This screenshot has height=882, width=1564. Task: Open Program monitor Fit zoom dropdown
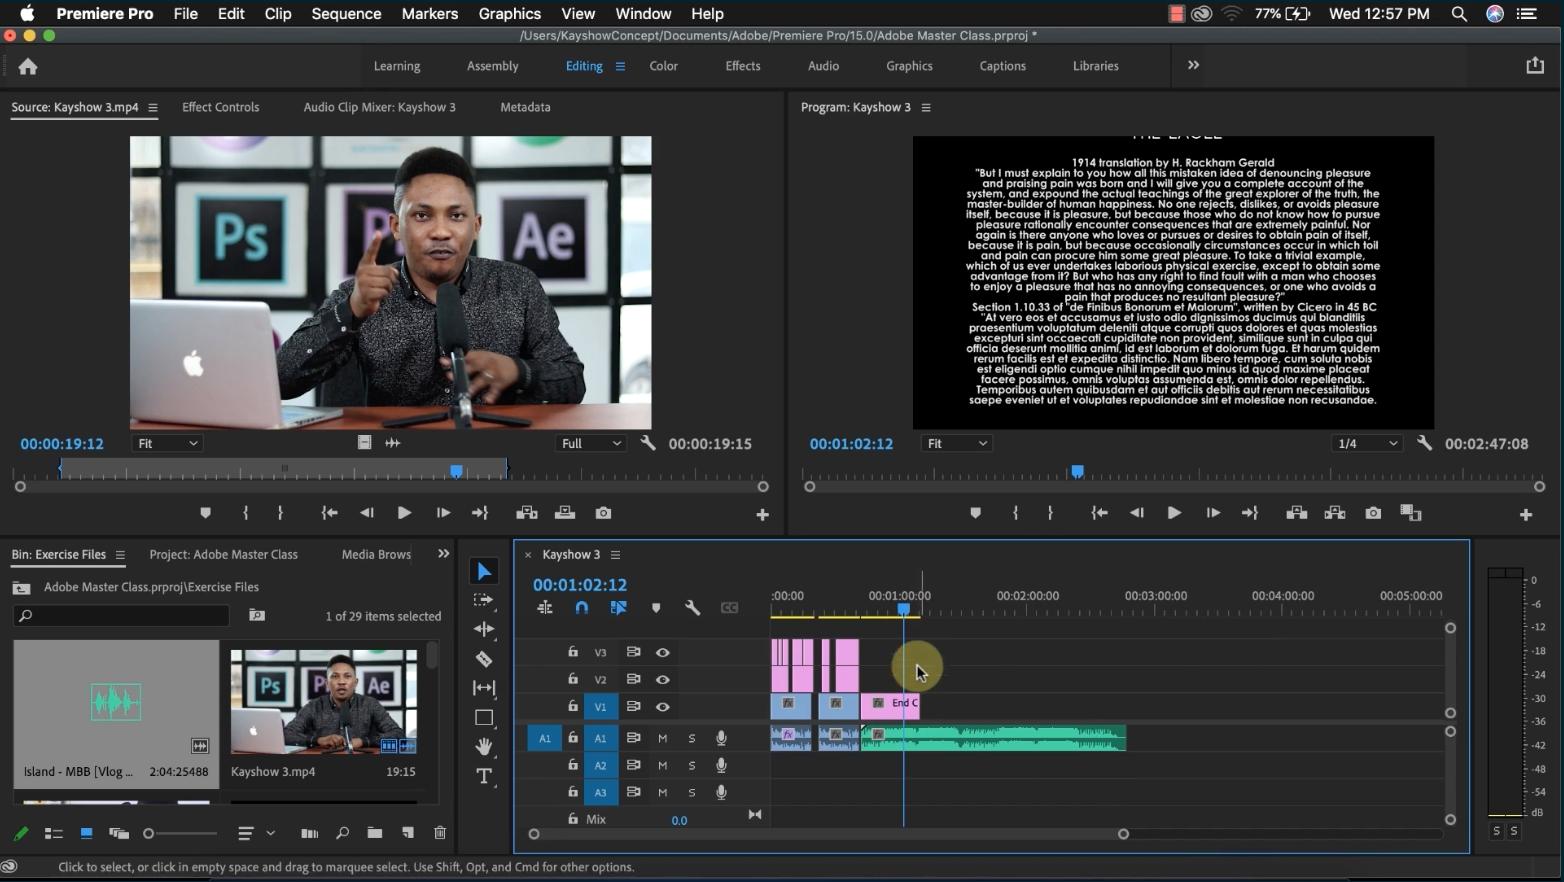coord(956,443)
